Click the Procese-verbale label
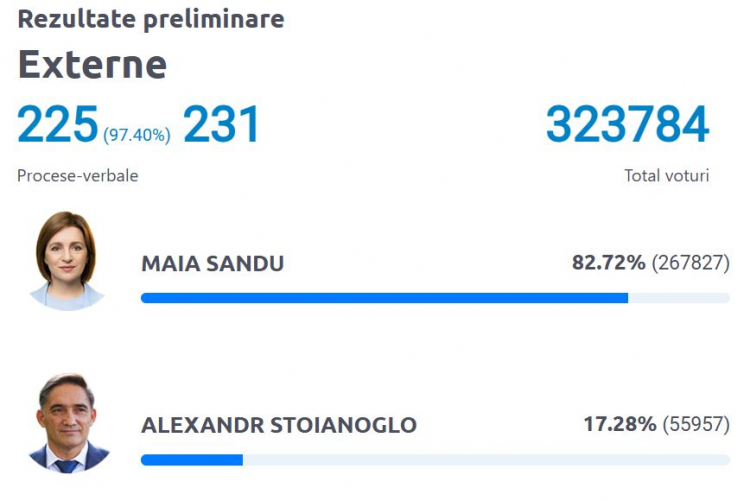Viewport: 750px width, 501px height. (x=77, y=176)
